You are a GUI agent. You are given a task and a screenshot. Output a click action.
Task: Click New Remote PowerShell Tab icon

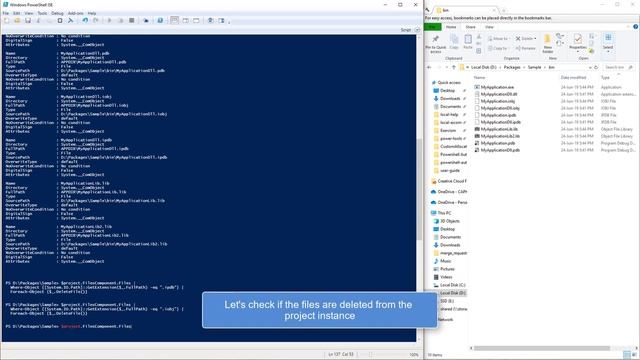coord(146,20)
